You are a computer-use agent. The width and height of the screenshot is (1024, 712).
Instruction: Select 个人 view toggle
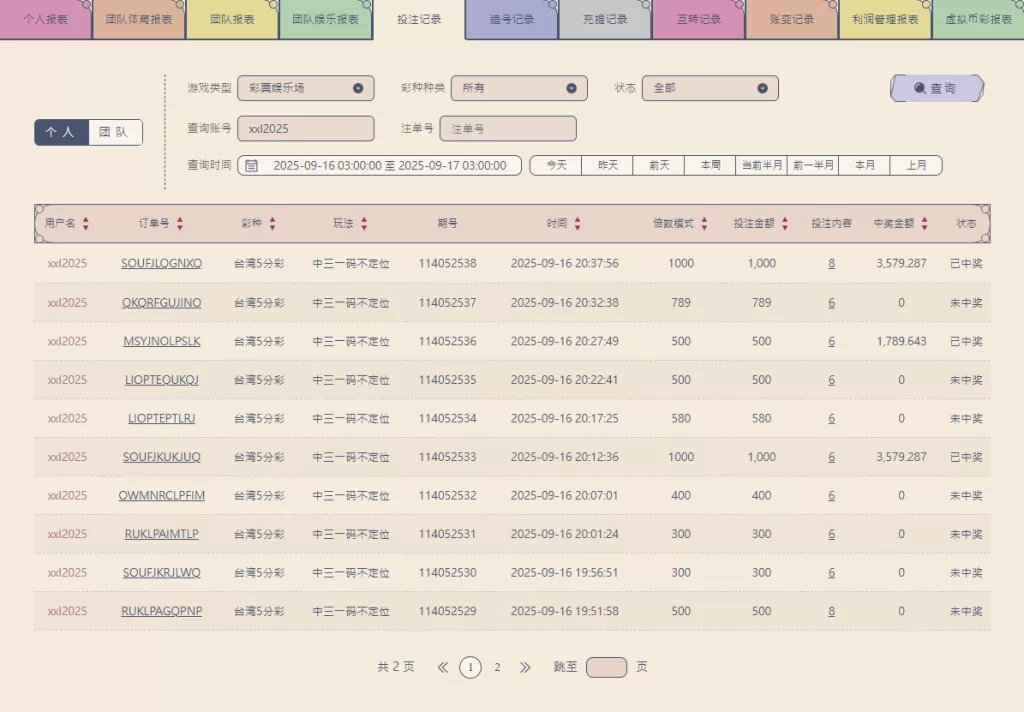pyautogui.click(x=62, y=132)
